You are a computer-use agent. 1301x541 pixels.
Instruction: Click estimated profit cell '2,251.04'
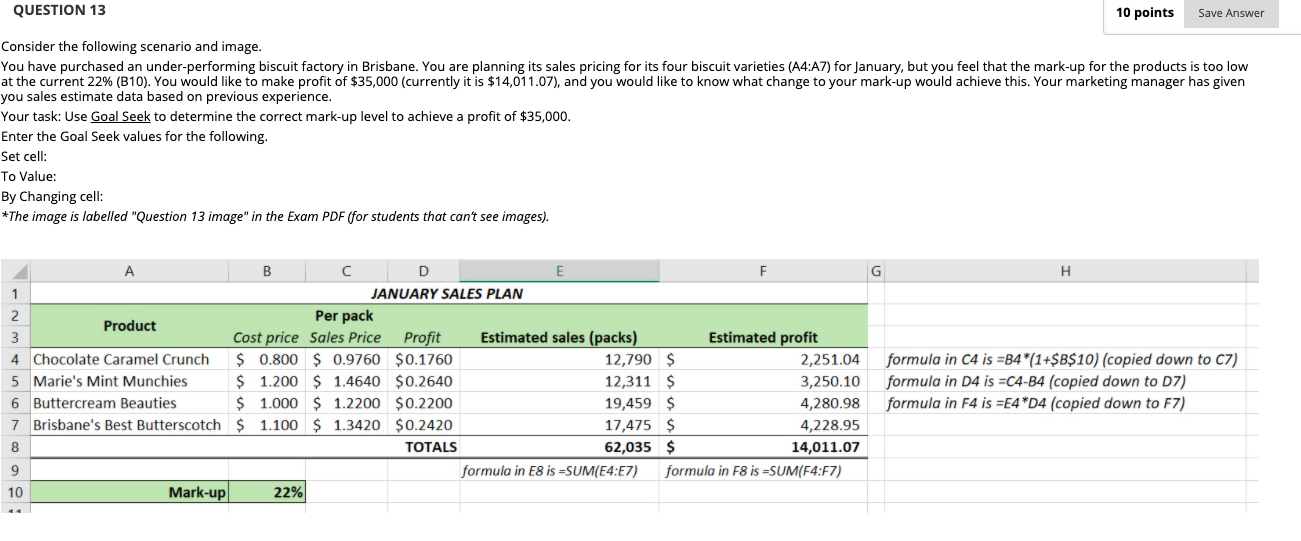(x=764, y=360)
